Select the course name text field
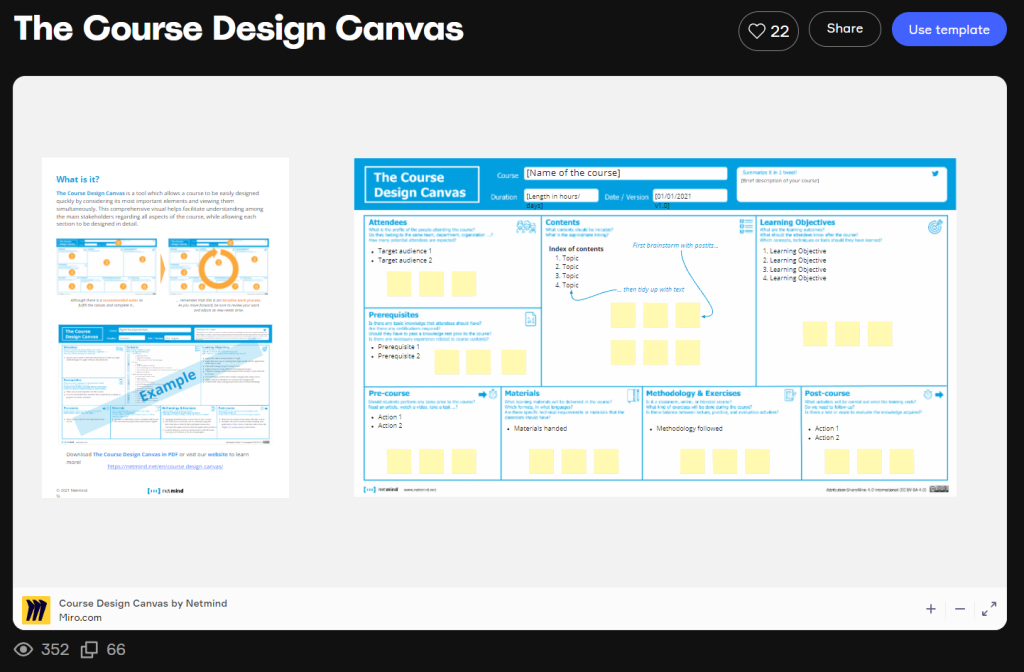1024x672 pixels. click(625, 174)
